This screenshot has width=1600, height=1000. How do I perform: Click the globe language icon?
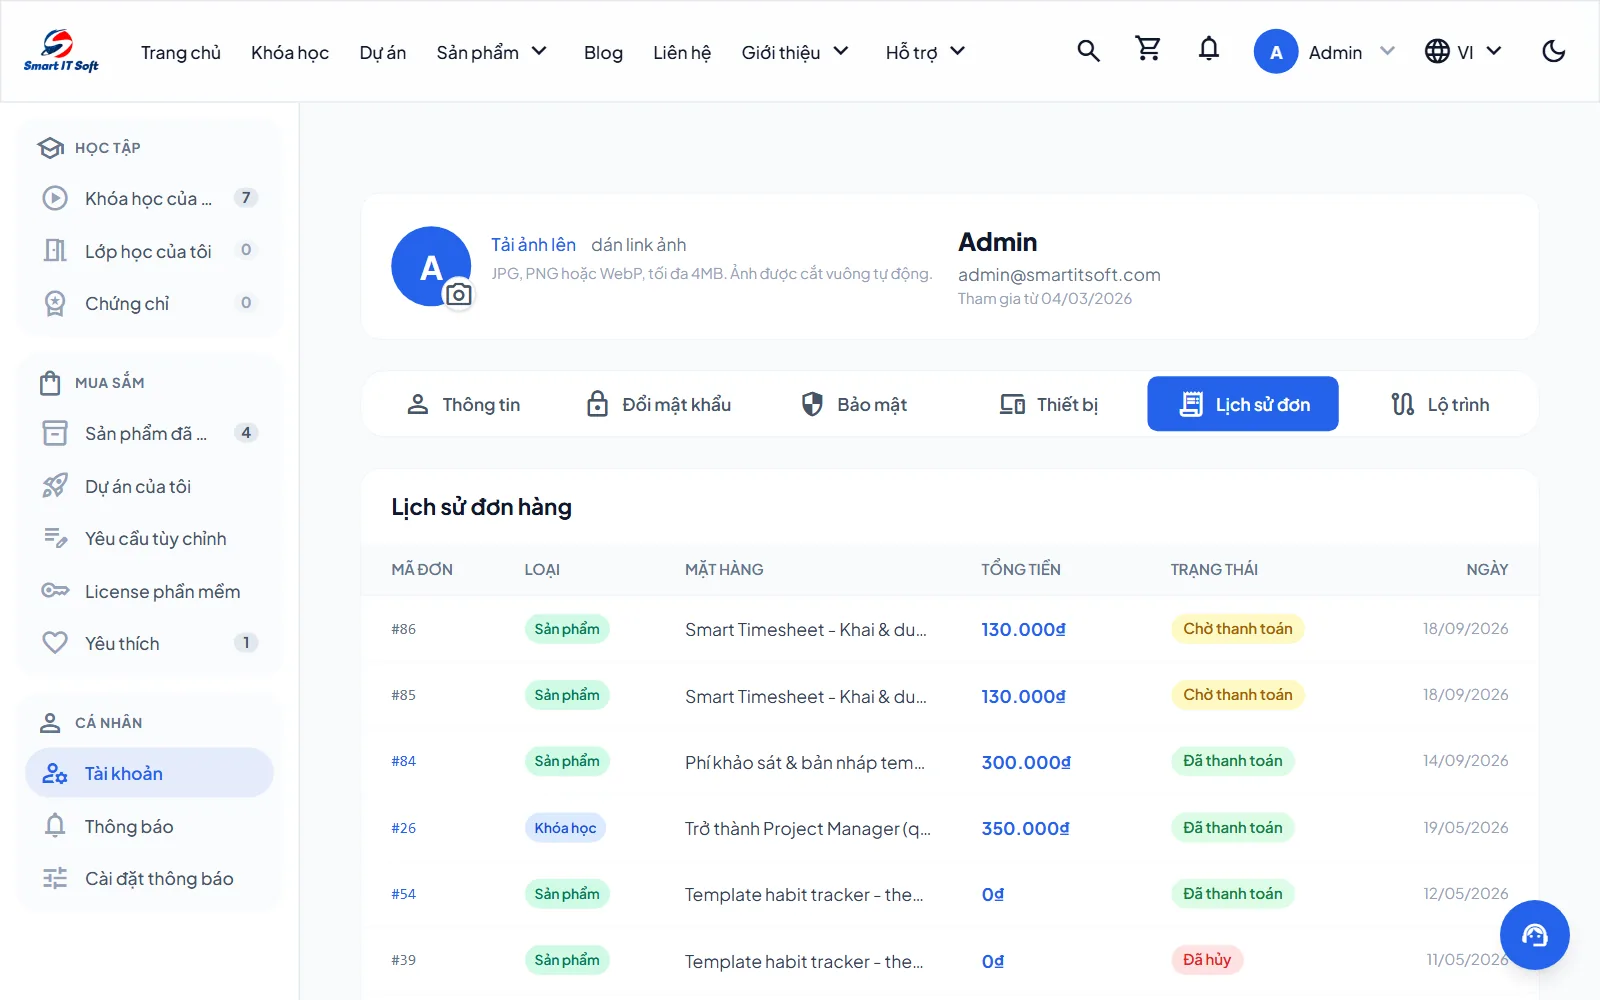click(x=1437, y=51)
